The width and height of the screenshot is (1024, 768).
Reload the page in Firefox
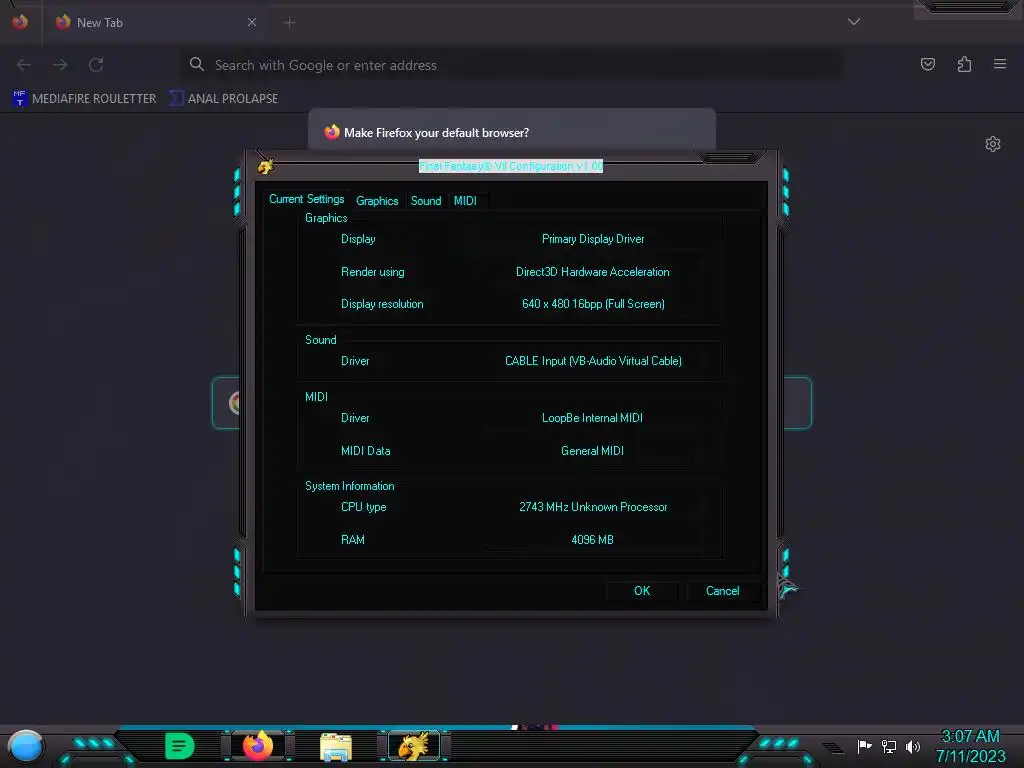96,65
